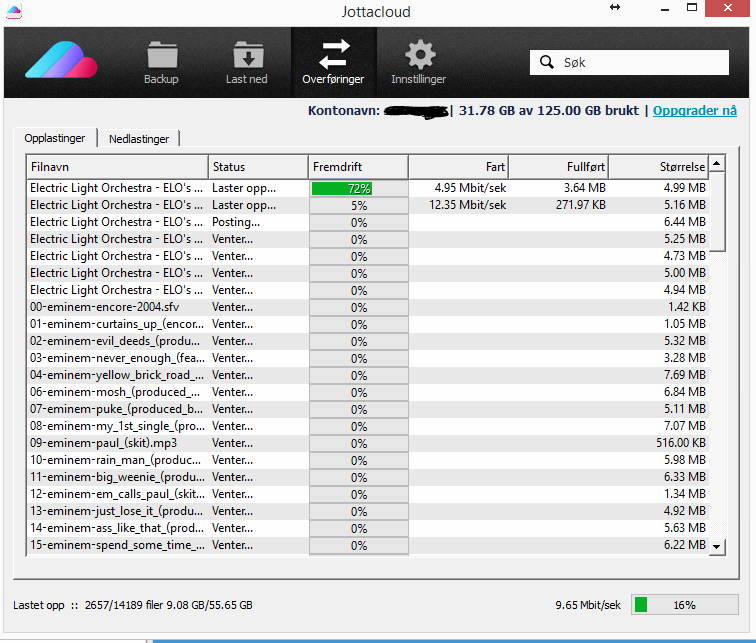This screenshot has height=643, width=756.
Task: Click the double-arrow icon in title bar
Action: pos(615,7)
